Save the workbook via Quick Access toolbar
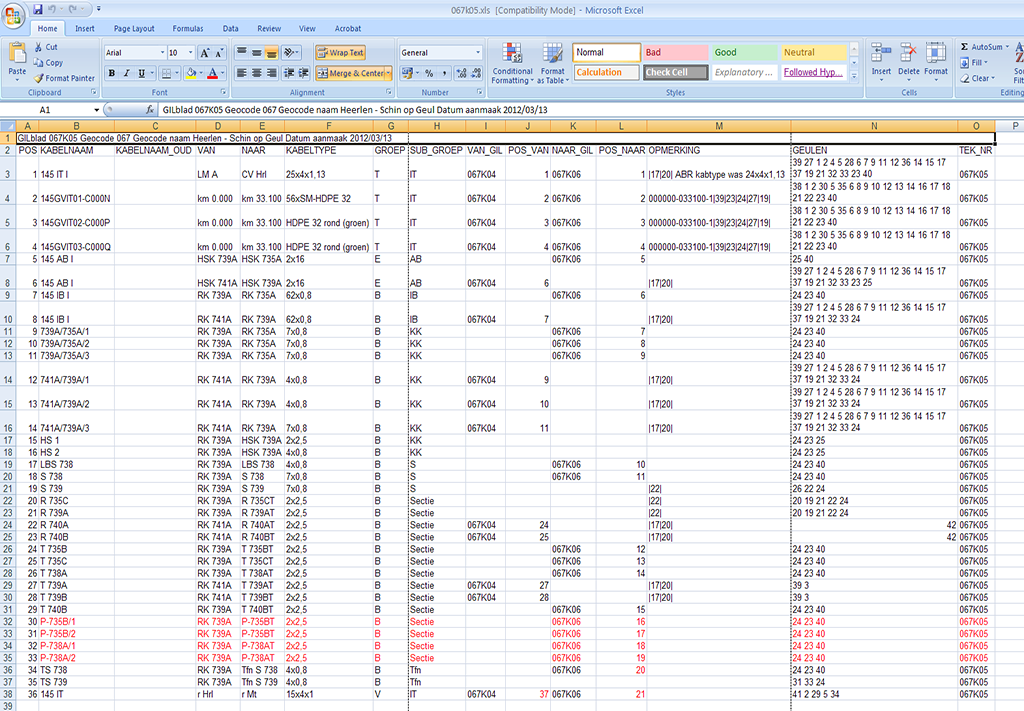1024x711 pixels. [x=38, y=9]
